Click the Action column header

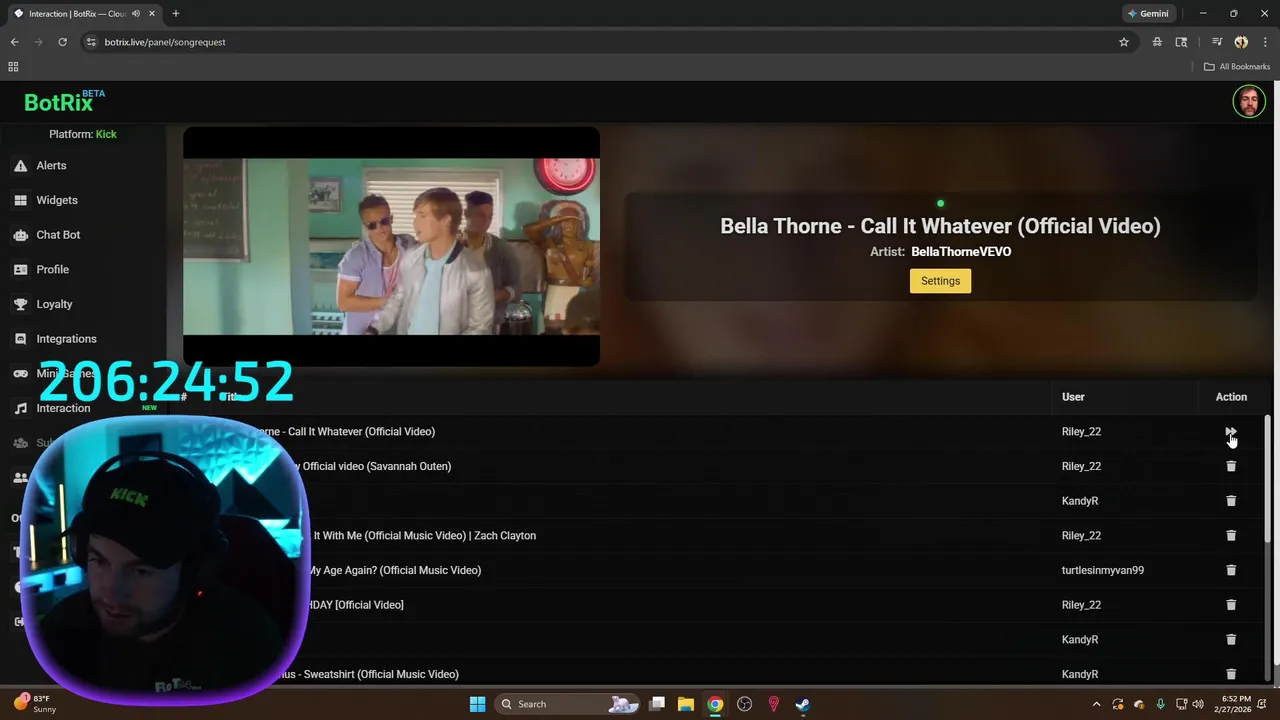[x=1231, y=397]
